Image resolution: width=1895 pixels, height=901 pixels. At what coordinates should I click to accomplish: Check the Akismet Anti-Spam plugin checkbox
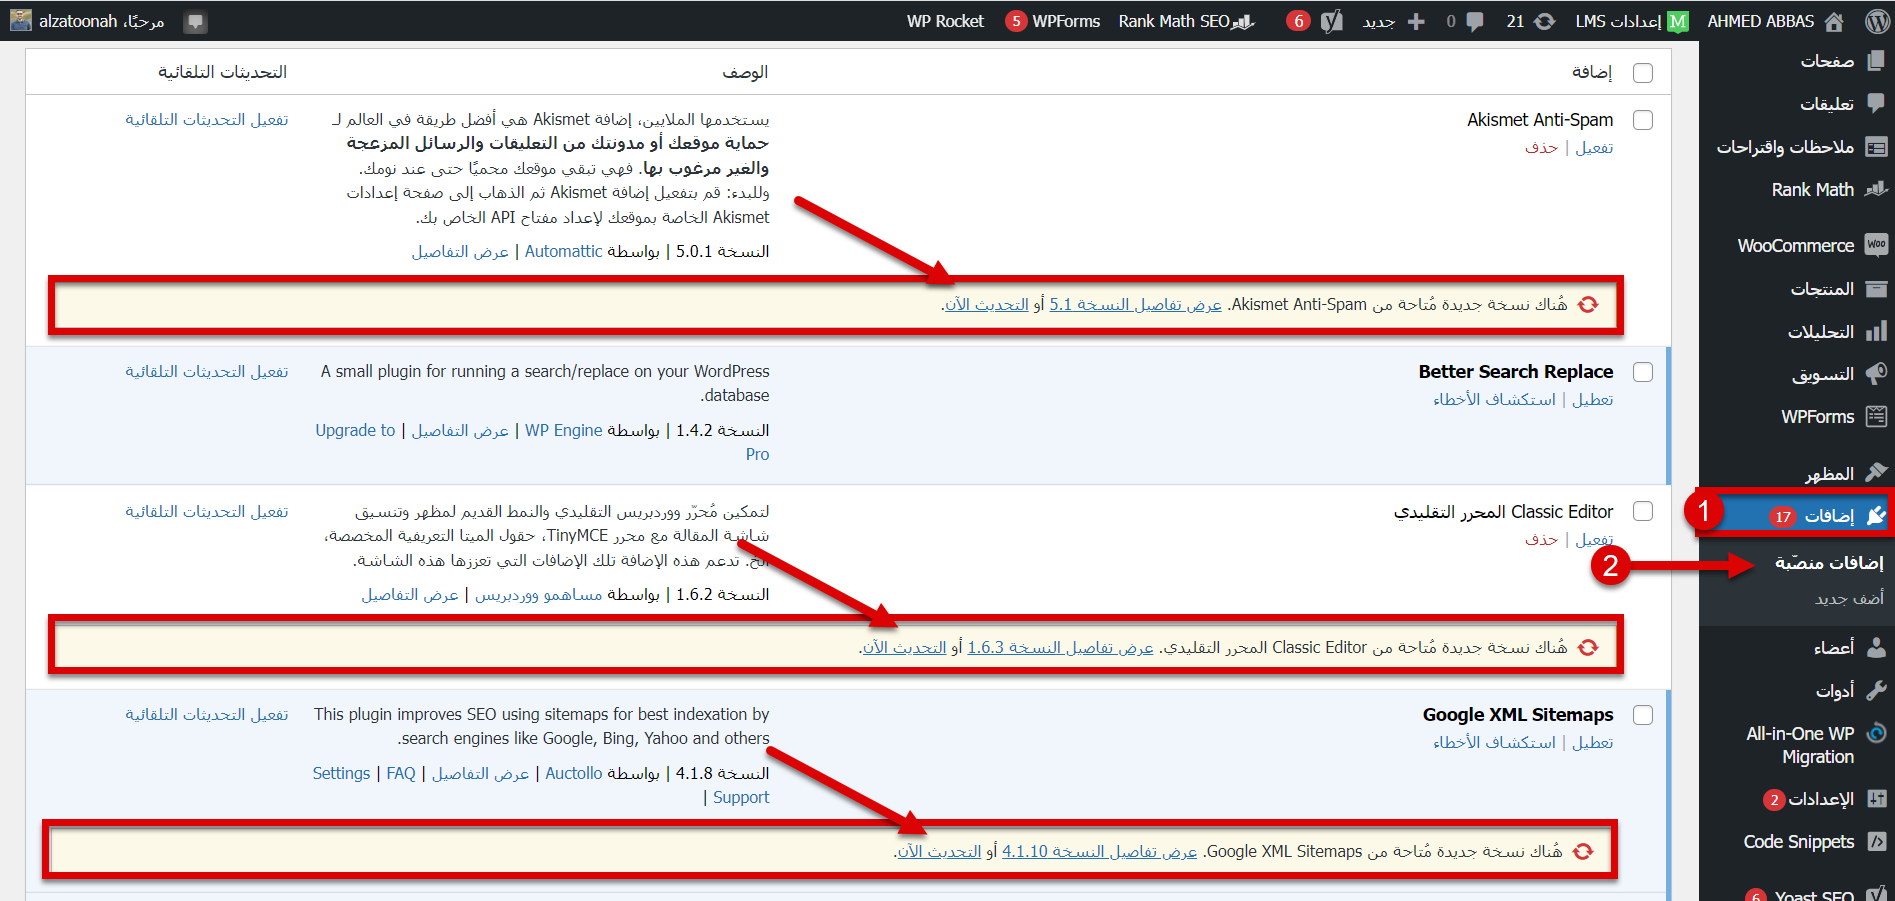coord(1642,120)
